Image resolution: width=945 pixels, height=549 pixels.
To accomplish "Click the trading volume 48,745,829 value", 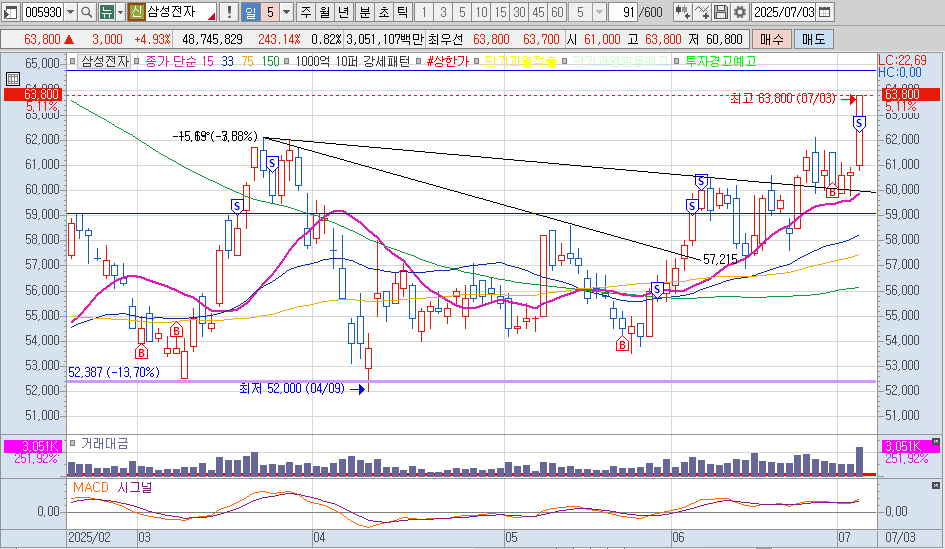I will [x=212, y=39].
